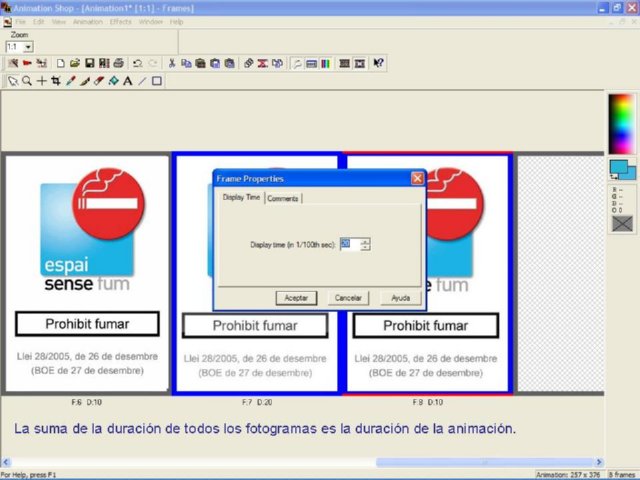Copy selected frames icon
Screen dimensions: 640x480
pos(186,63)
